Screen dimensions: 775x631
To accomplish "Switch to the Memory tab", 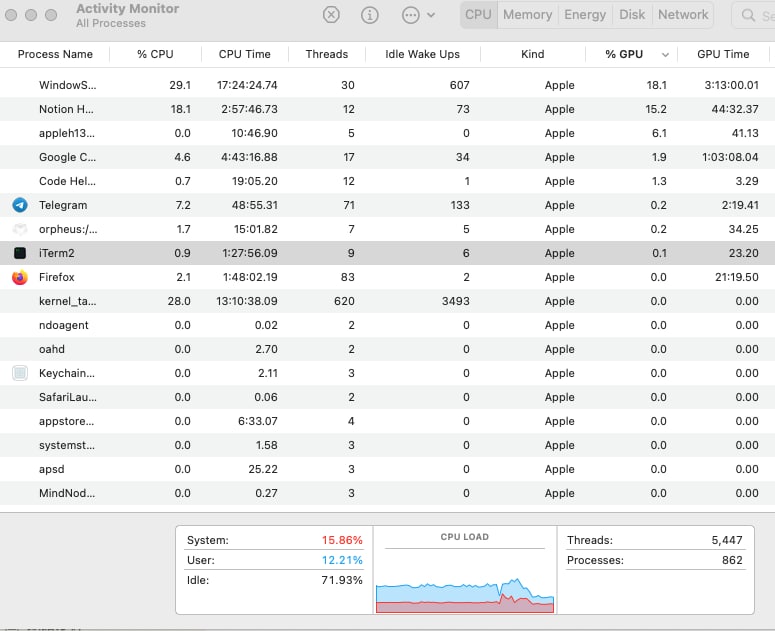I will coord(527,15).
